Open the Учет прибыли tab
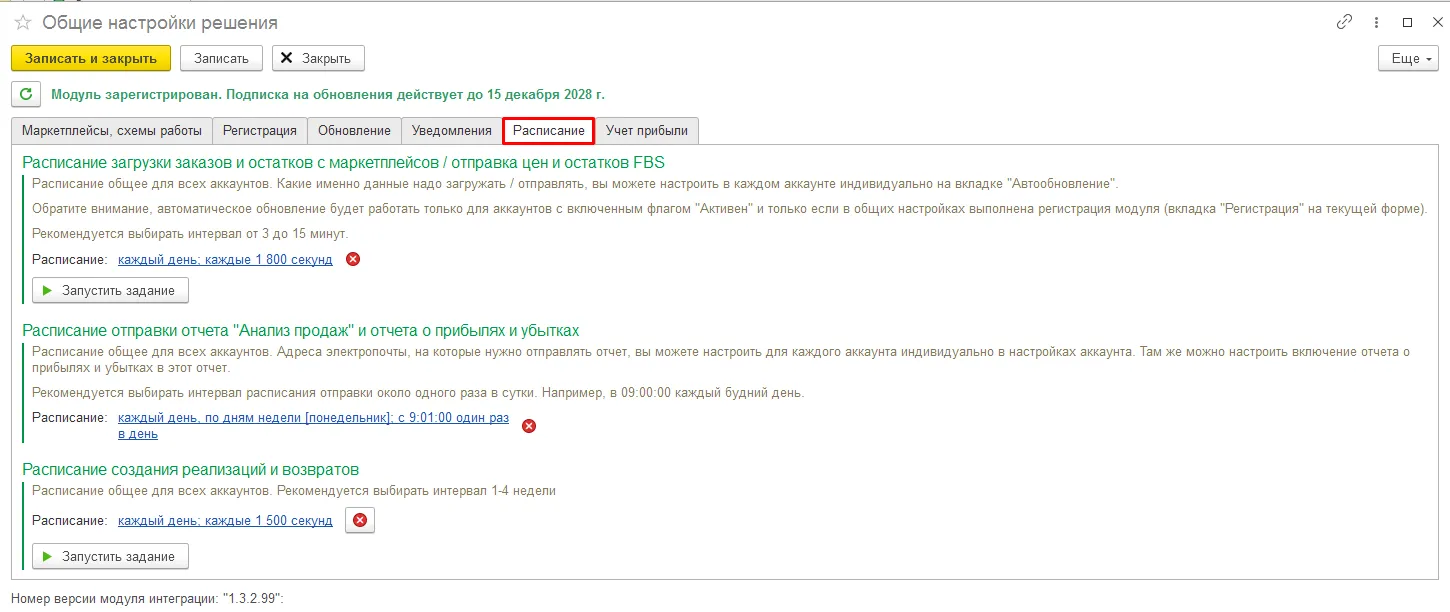This screenshot has height=612, width=1450. tap(647, 131)
